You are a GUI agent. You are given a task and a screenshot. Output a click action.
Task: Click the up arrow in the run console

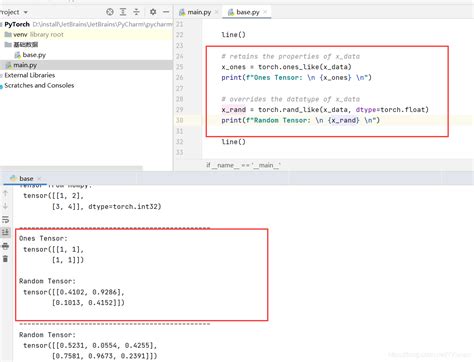coord(5,193)
